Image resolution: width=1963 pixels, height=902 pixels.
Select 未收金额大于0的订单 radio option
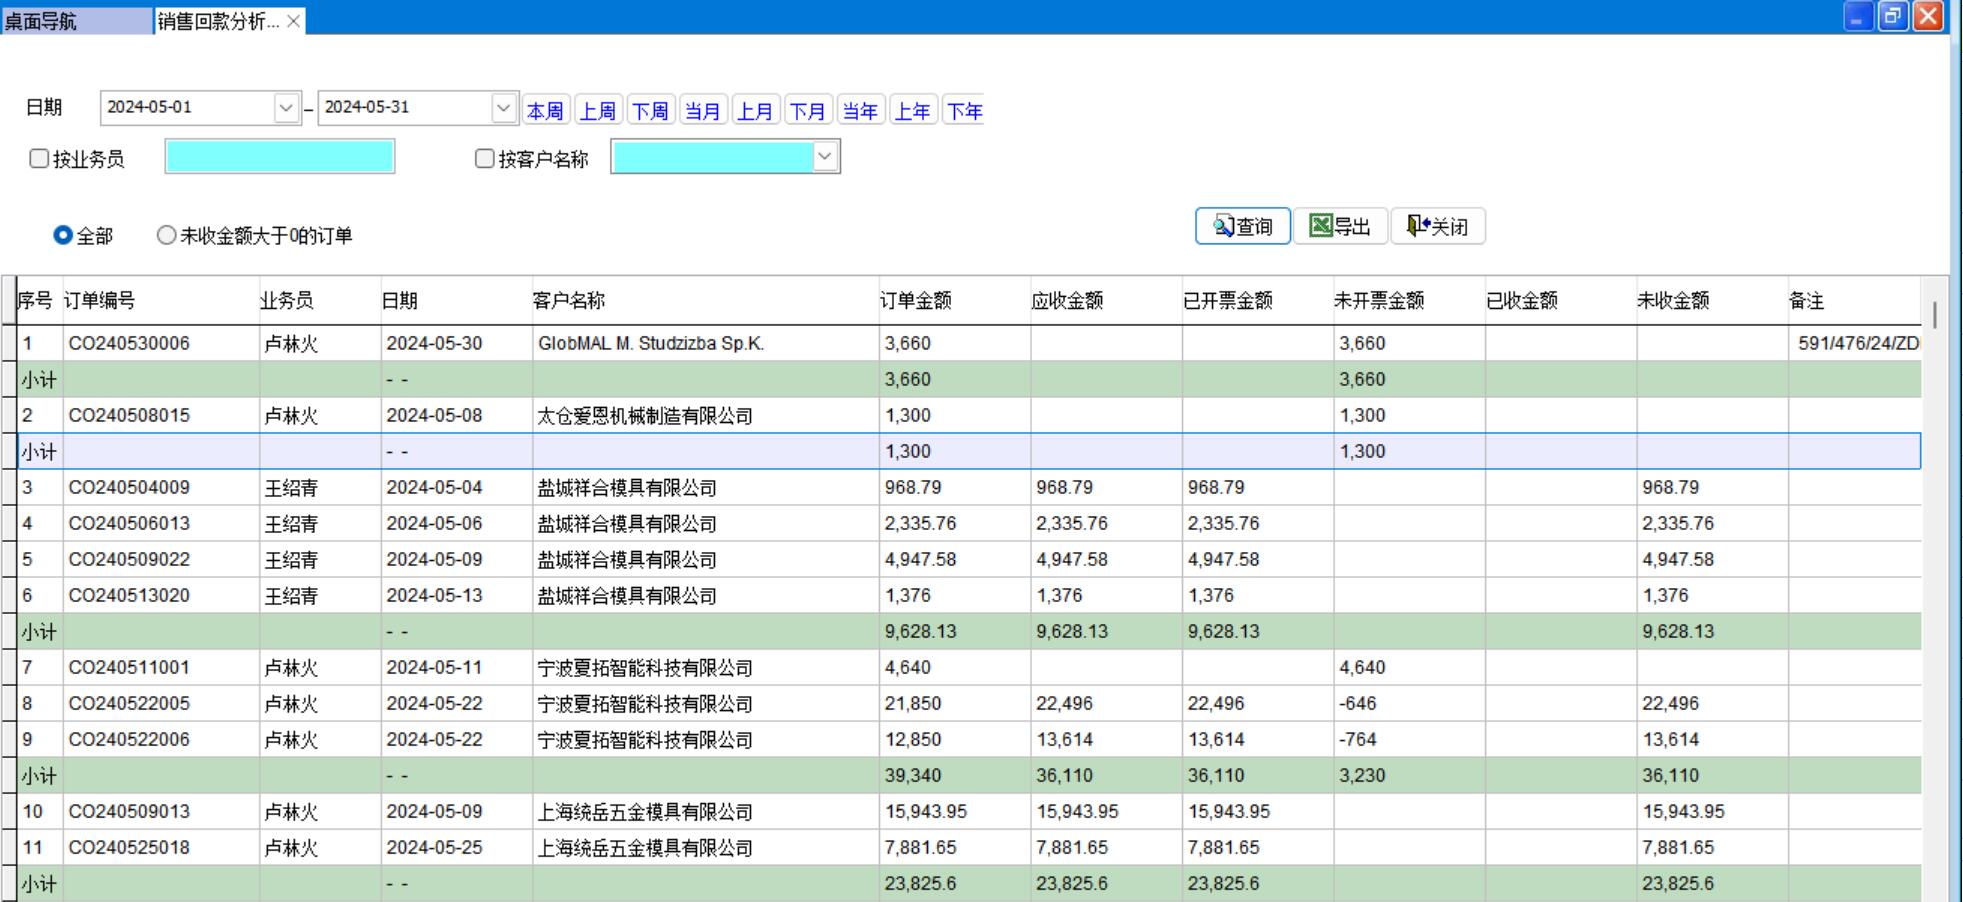166,235
